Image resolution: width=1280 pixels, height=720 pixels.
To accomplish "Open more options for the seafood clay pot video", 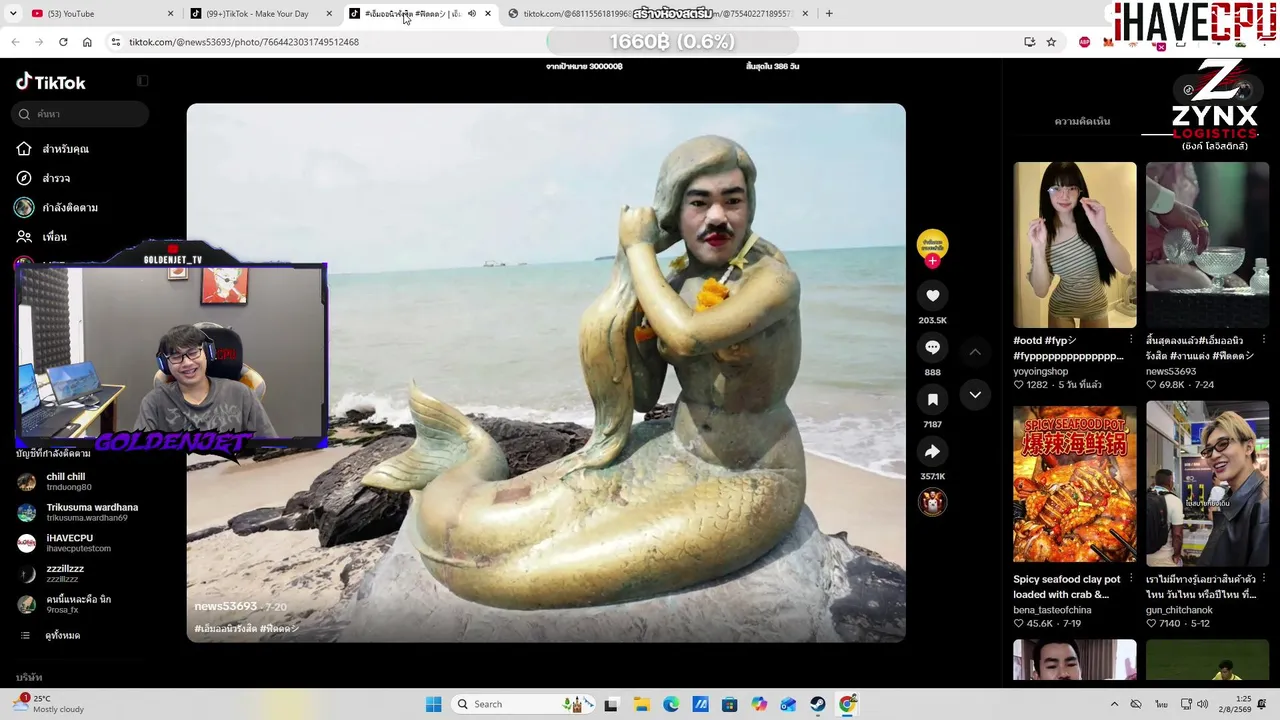I will click(x=1131, y=579).
